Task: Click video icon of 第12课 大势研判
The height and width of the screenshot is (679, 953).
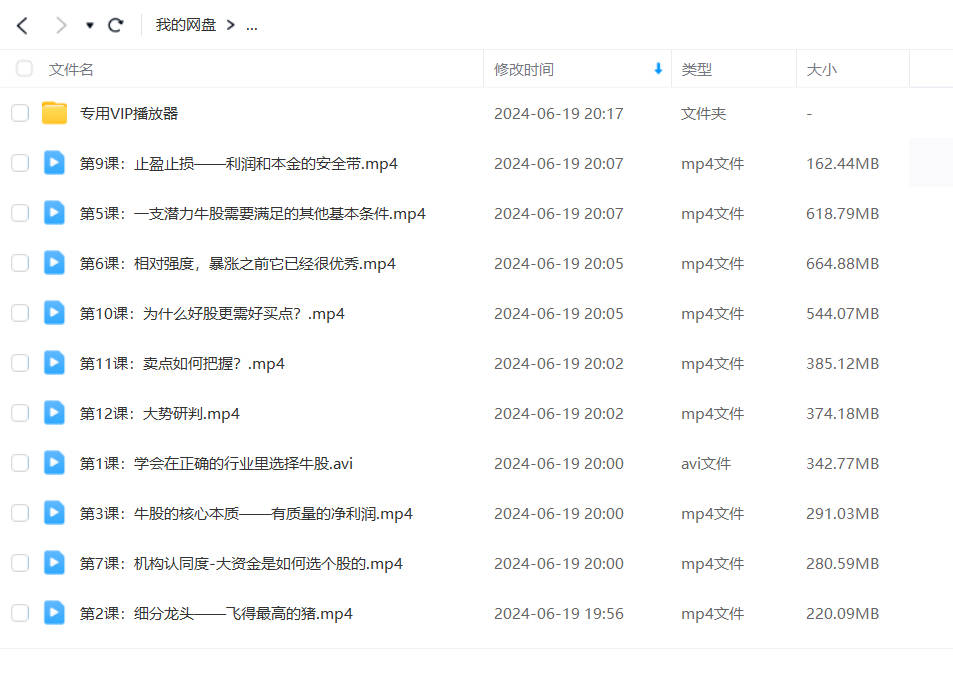Action: 54,413
